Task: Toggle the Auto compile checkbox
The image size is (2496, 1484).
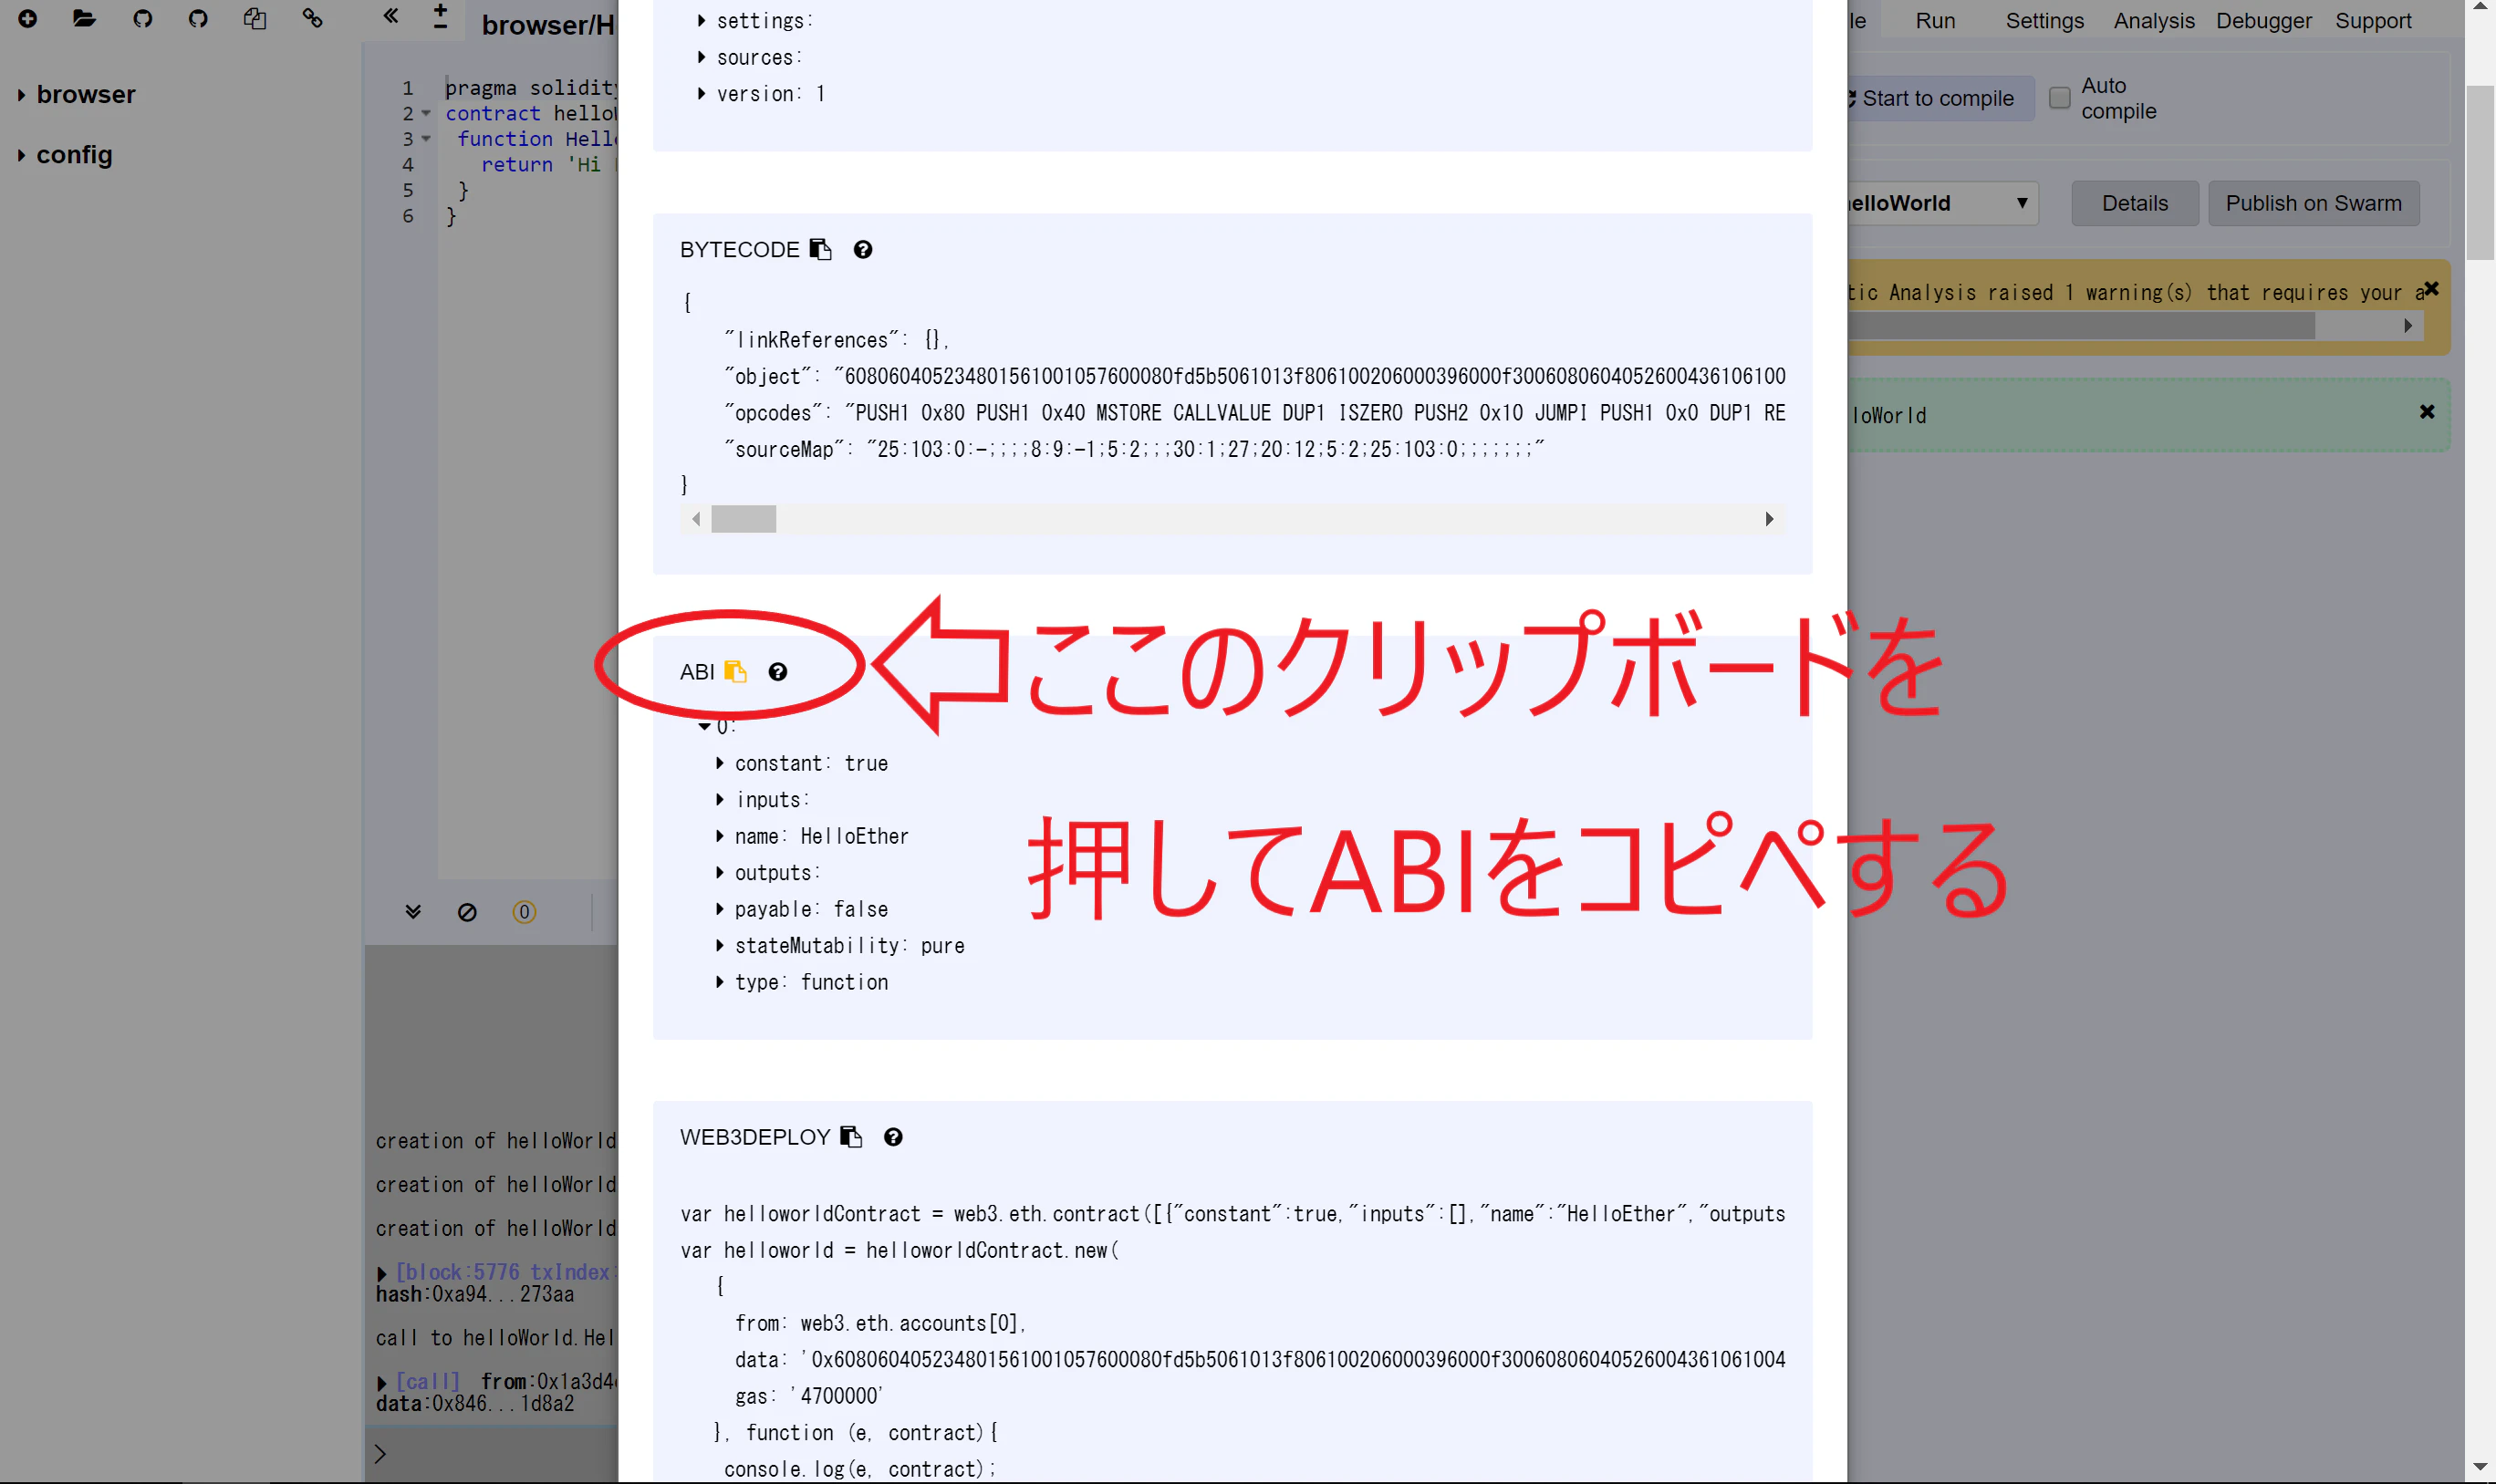Action: point(2060,98)
